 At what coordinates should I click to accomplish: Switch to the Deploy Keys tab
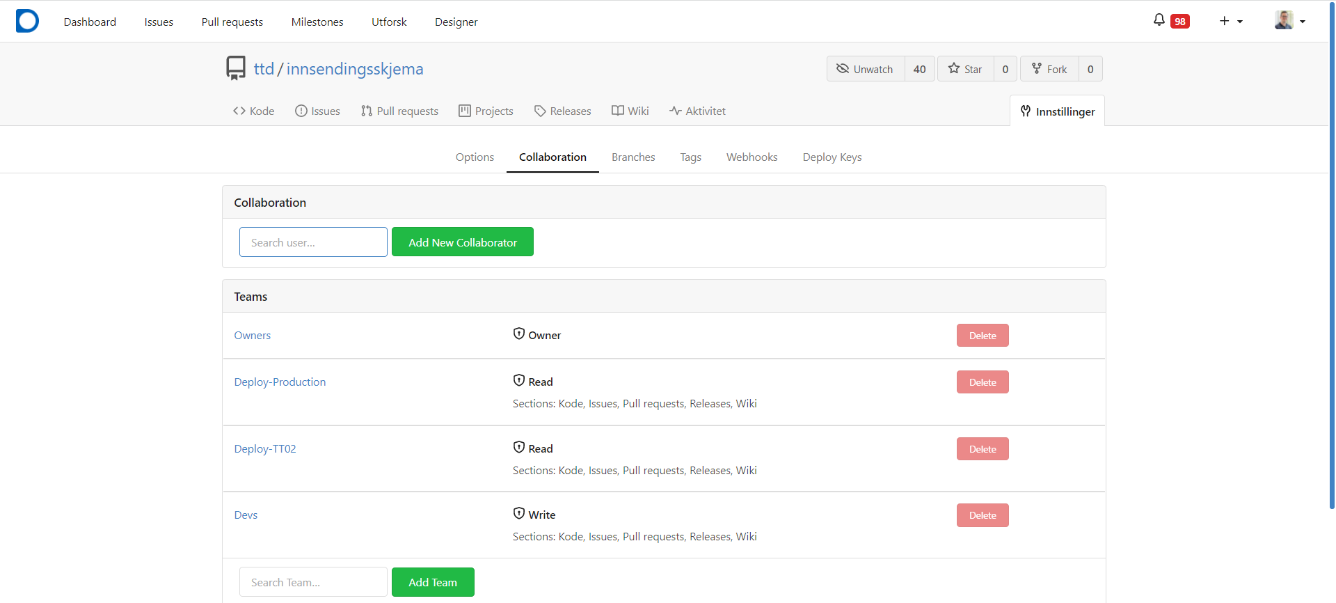tap(831, 157)
